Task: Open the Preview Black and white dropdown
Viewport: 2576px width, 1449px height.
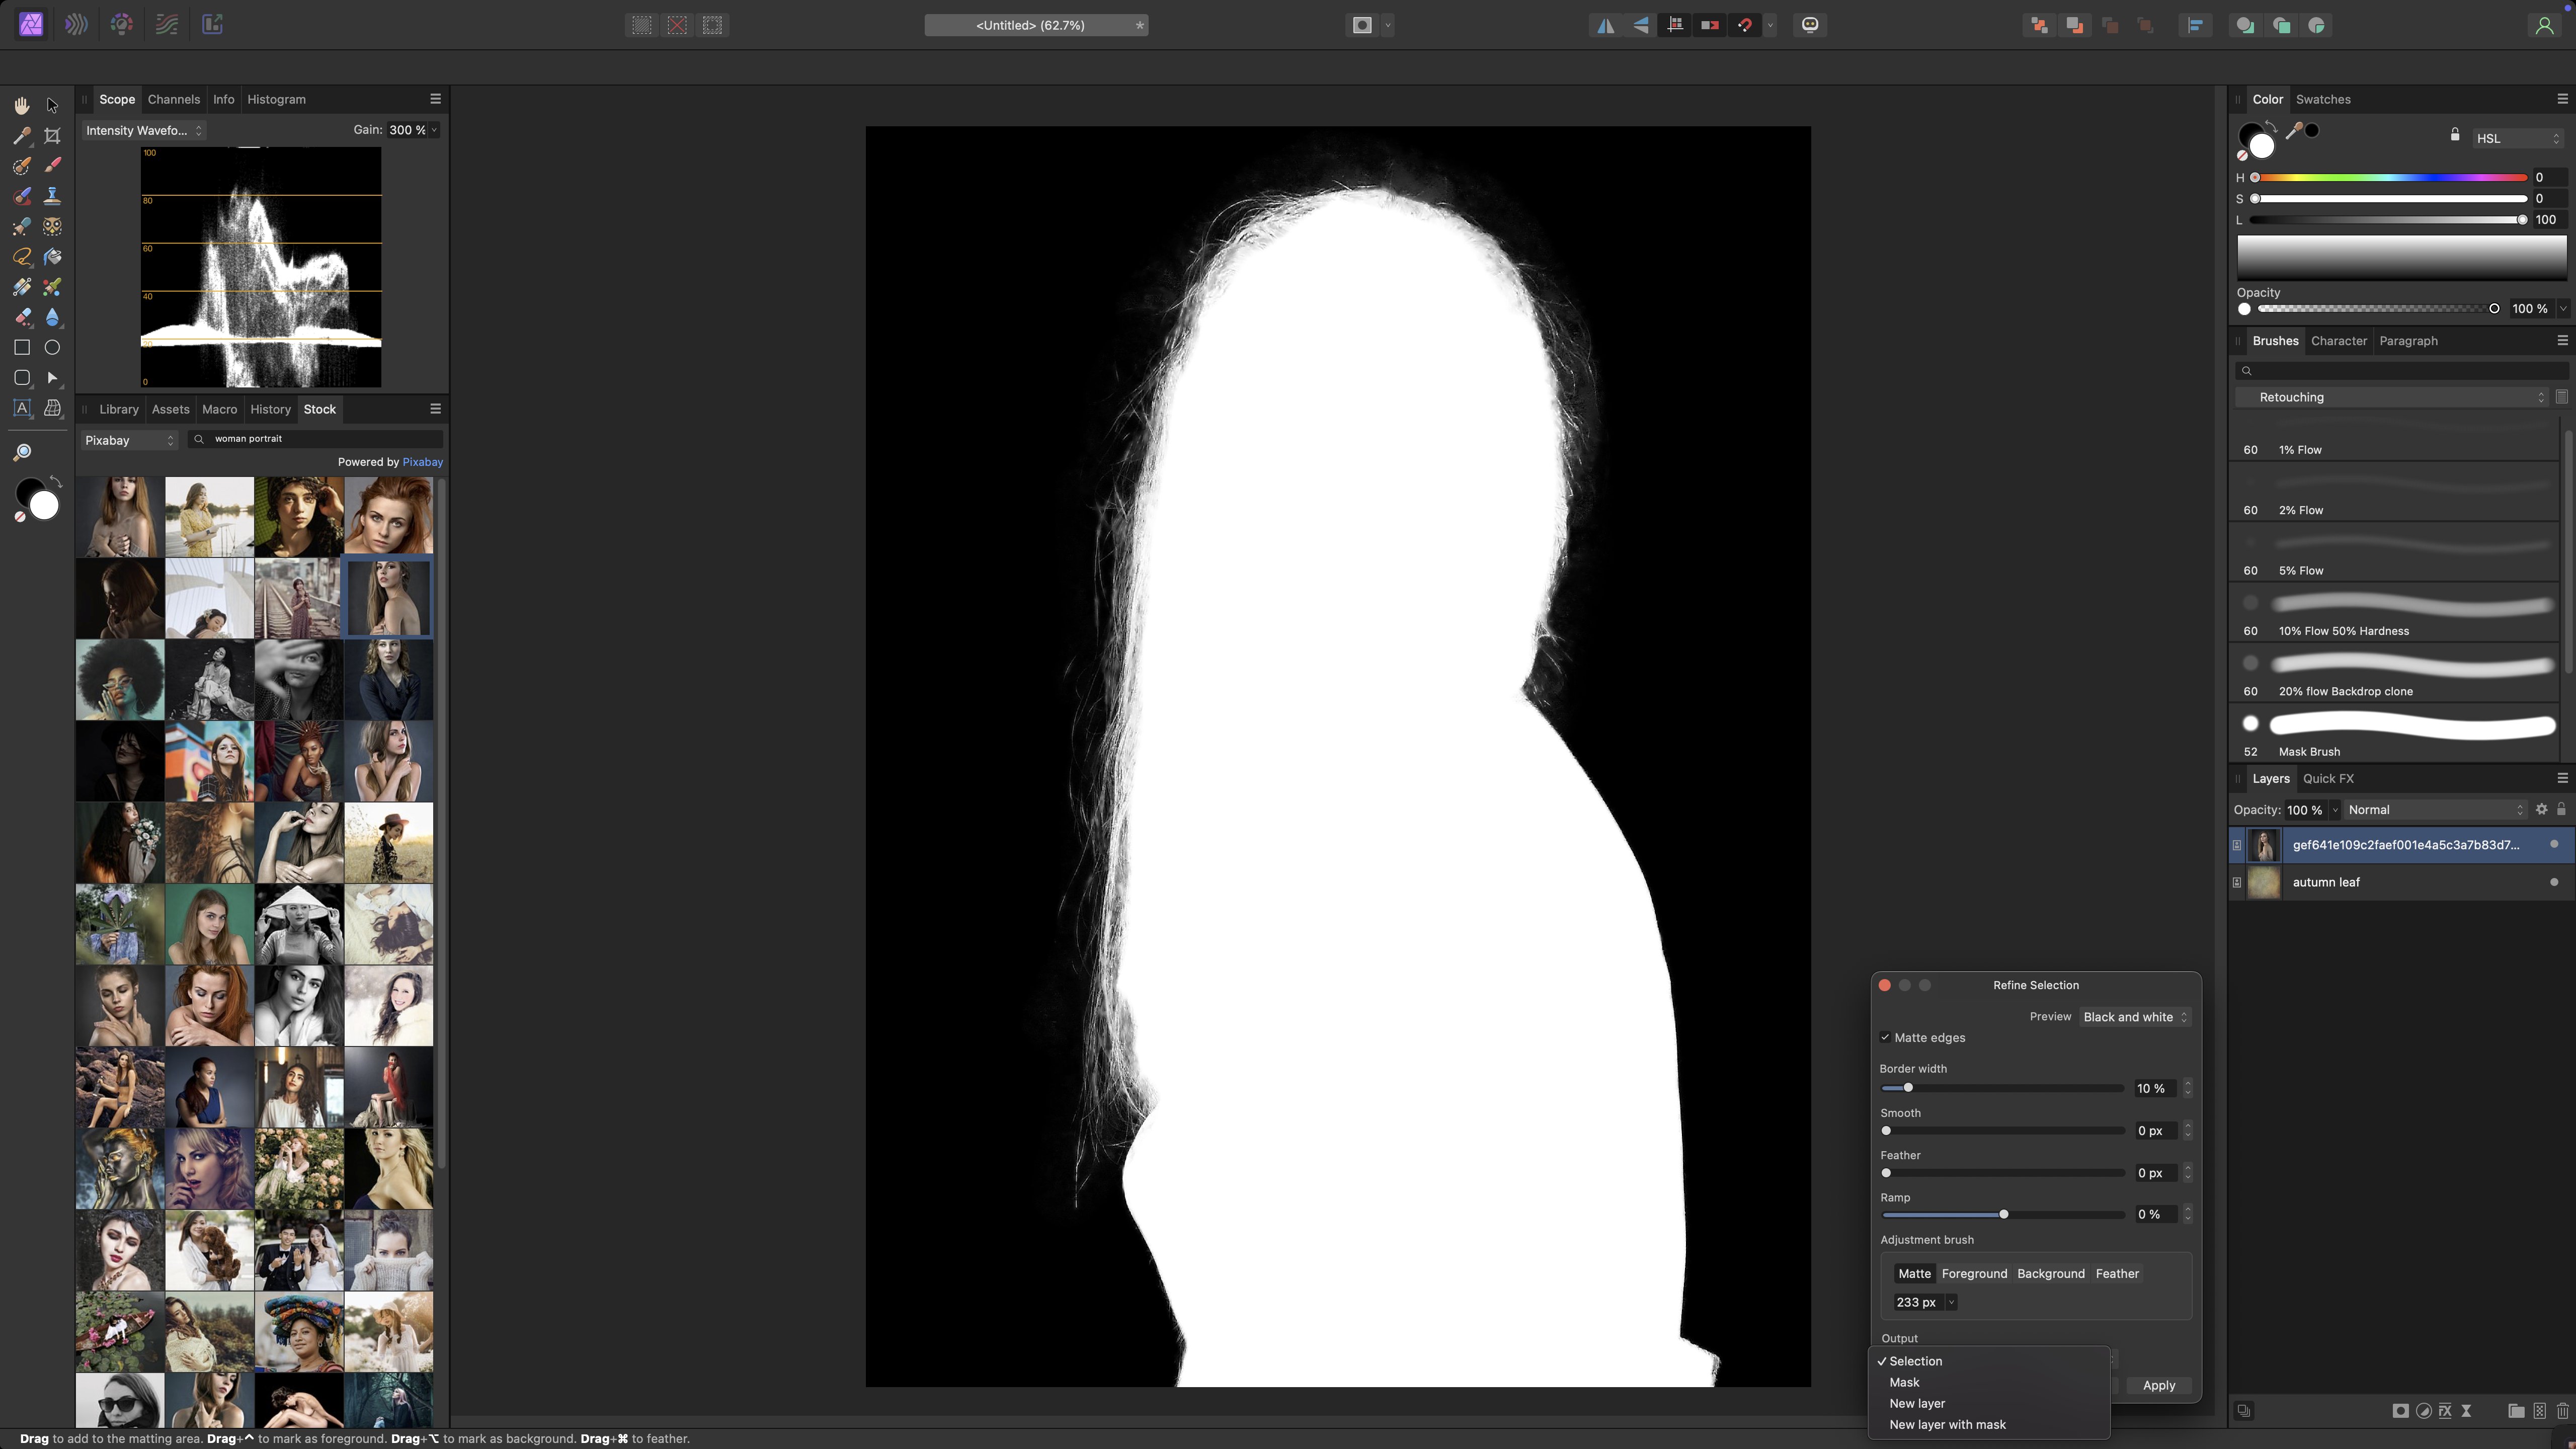Action: [x=2135, y=1017]
